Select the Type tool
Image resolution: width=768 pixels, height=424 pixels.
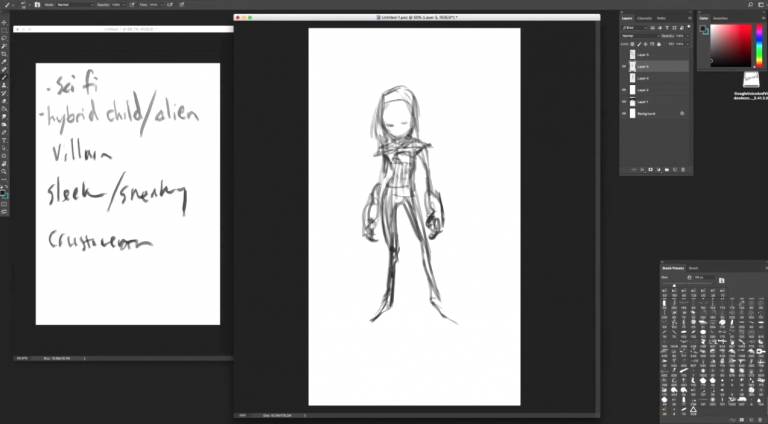[x=5, y=140]
